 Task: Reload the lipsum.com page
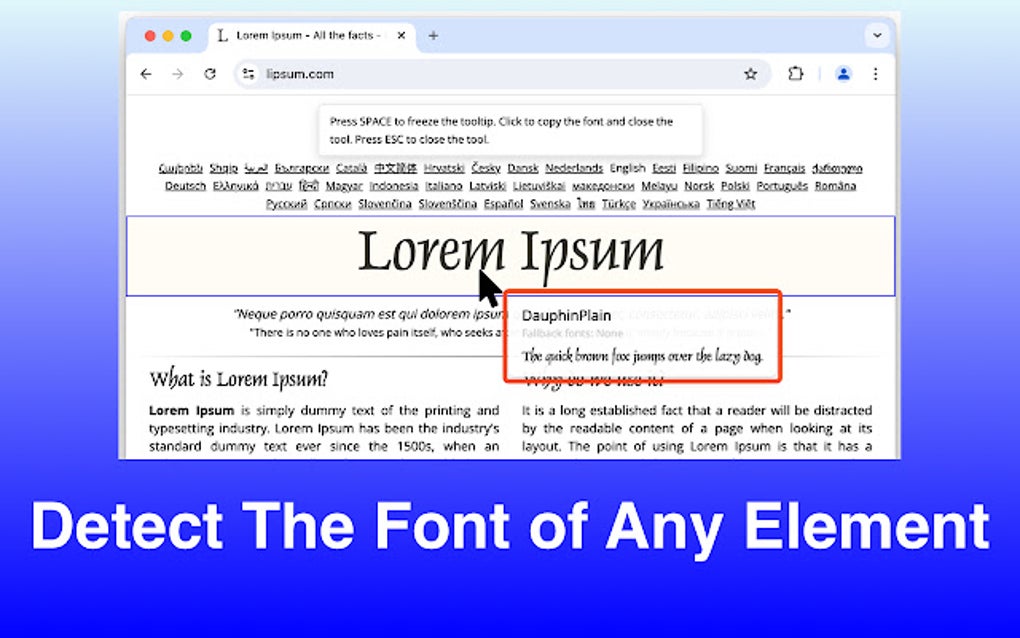point(210,74)
